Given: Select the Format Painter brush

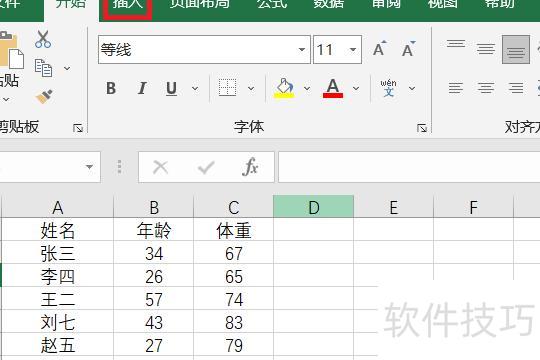Looking at the screenshot, I should 44,96.
